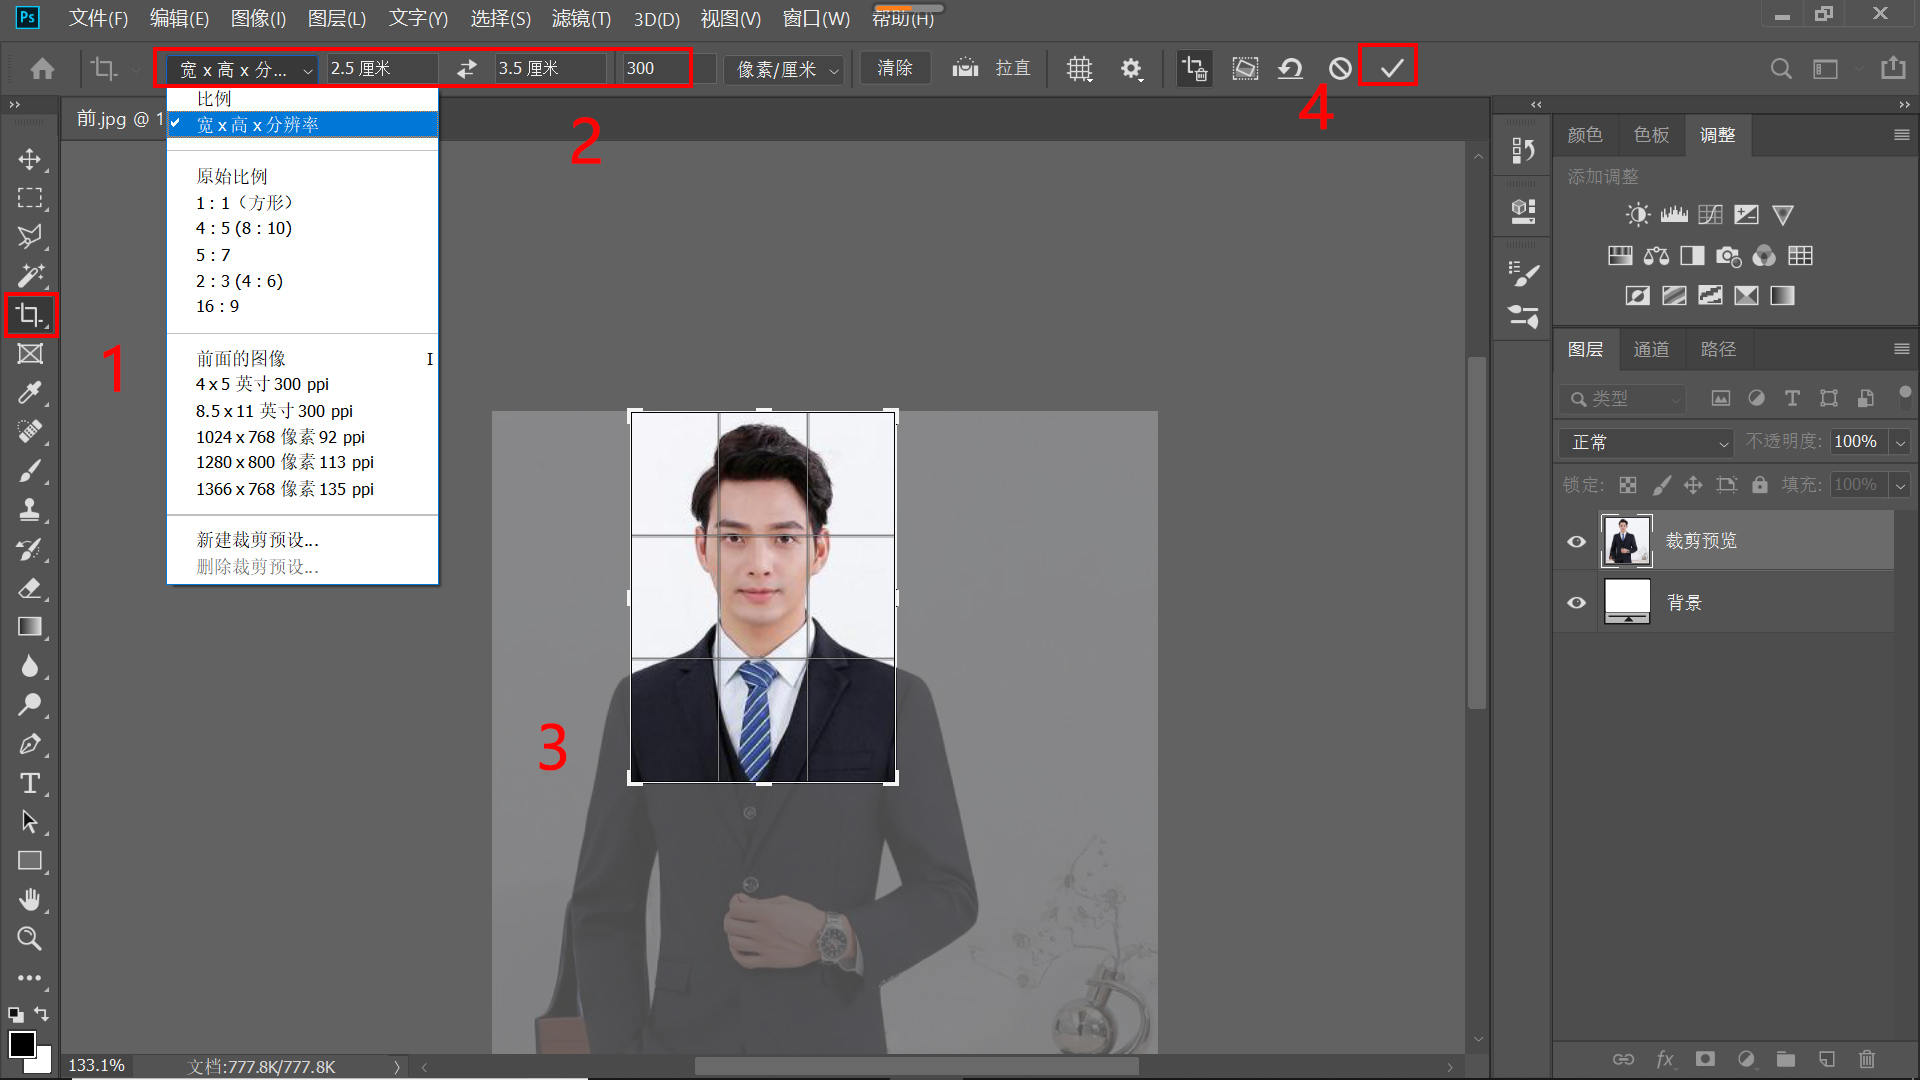1920x1080 pixels.
Task: Open the crop aspect ratio preset dropdown
Action: [240, 69]
